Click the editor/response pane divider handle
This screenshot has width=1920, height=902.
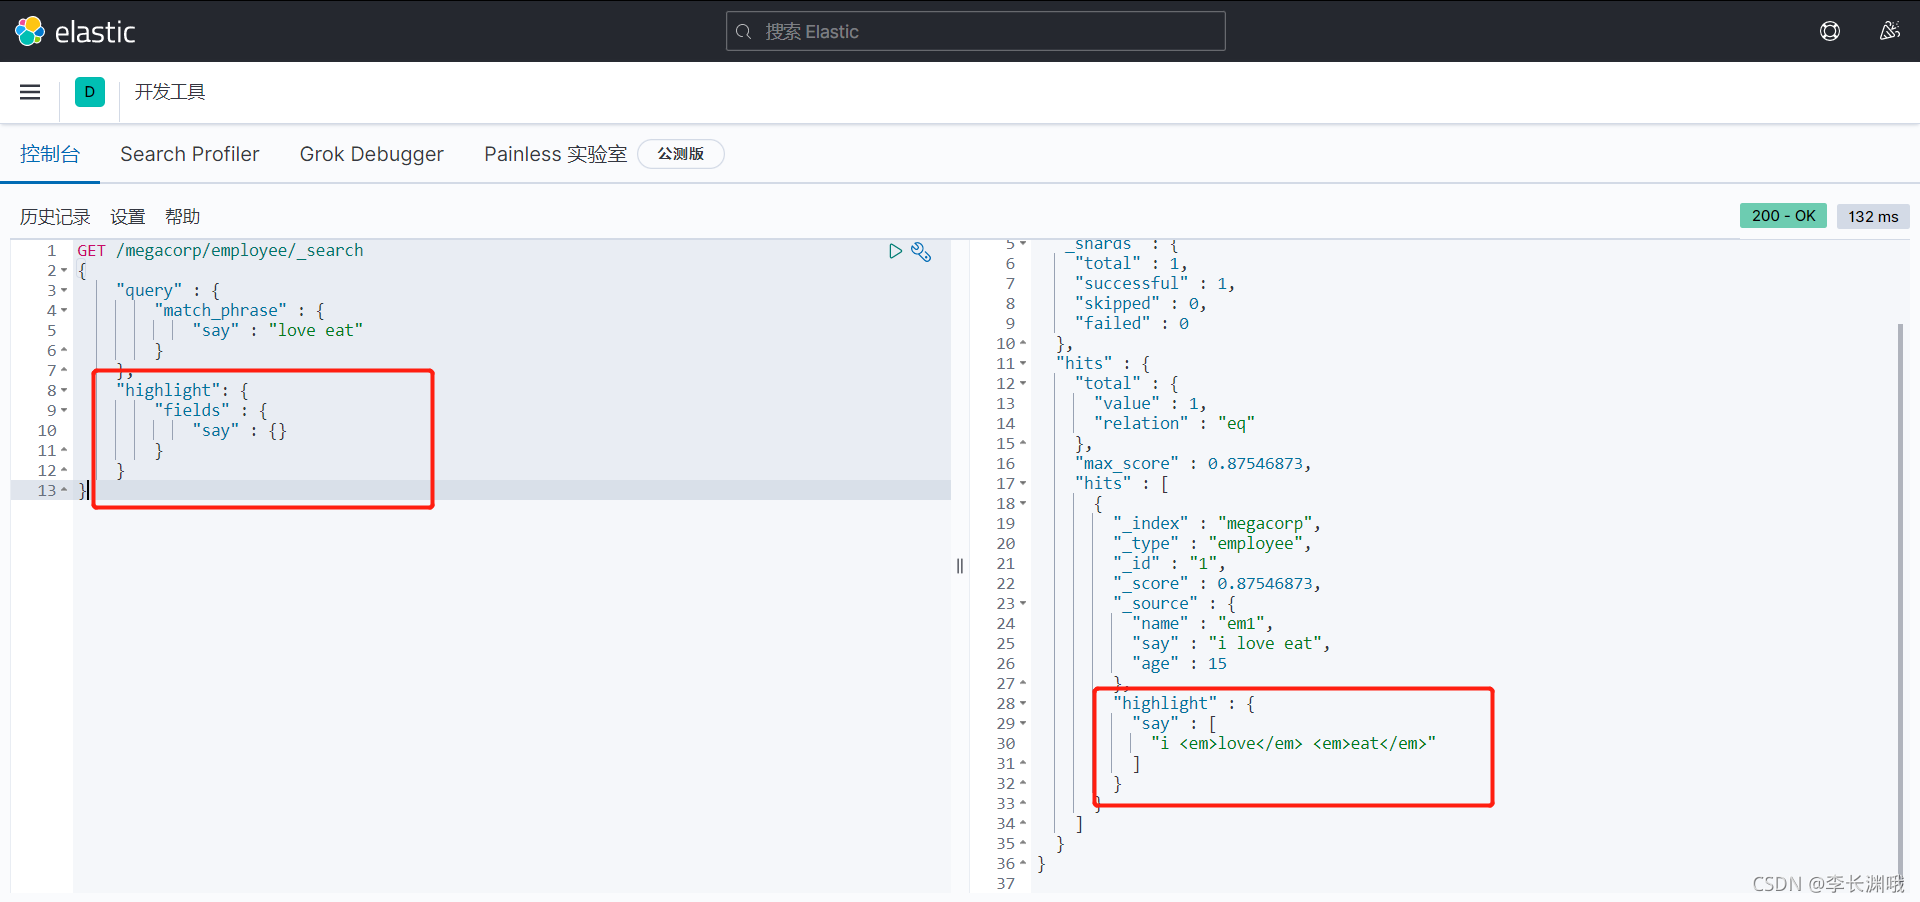pyautogui.click(x=960, y=566)
